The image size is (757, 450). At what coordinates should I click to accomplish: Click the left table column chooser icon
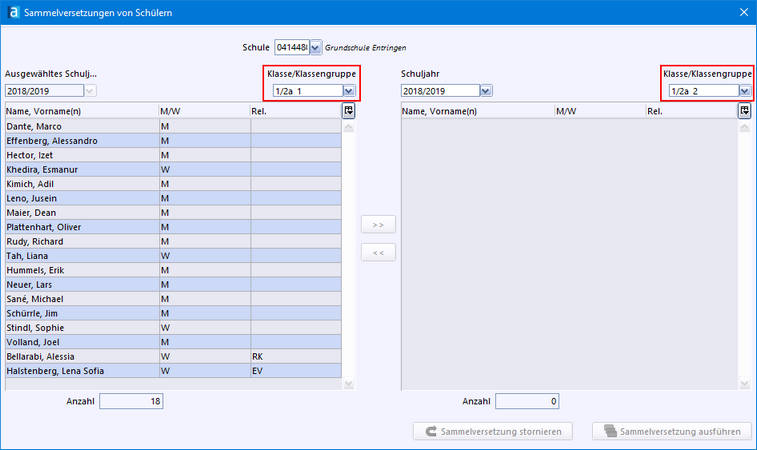point(348,111)
